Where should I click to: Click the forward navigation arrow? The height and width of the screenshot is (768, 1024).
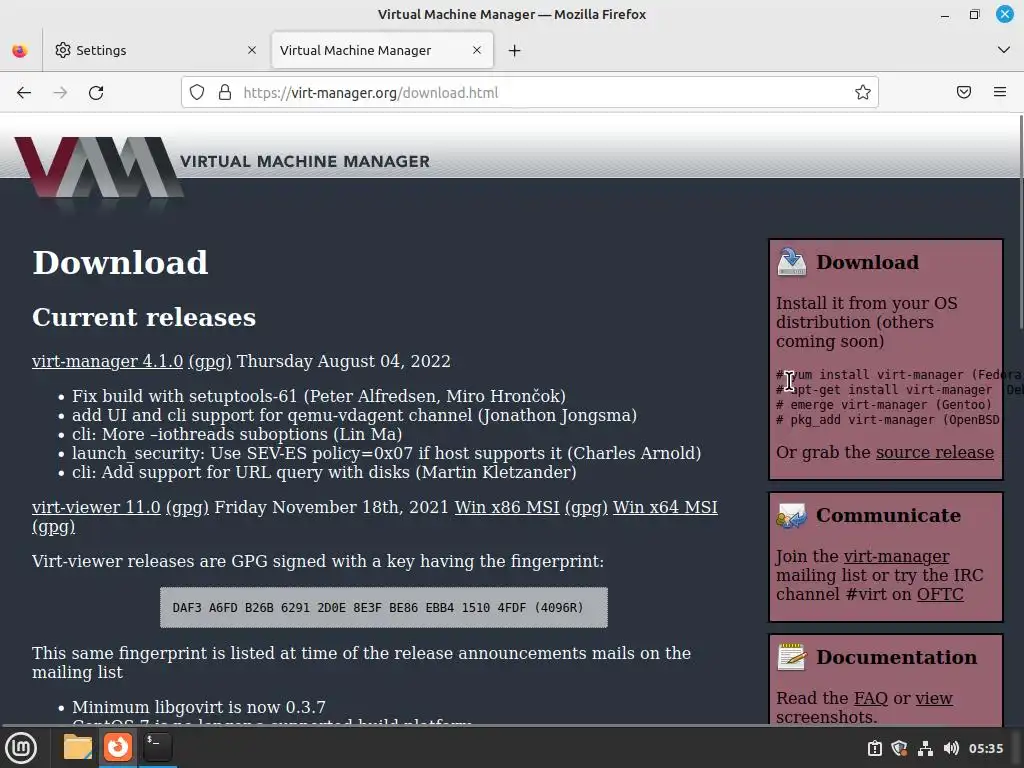pos(60,93)
